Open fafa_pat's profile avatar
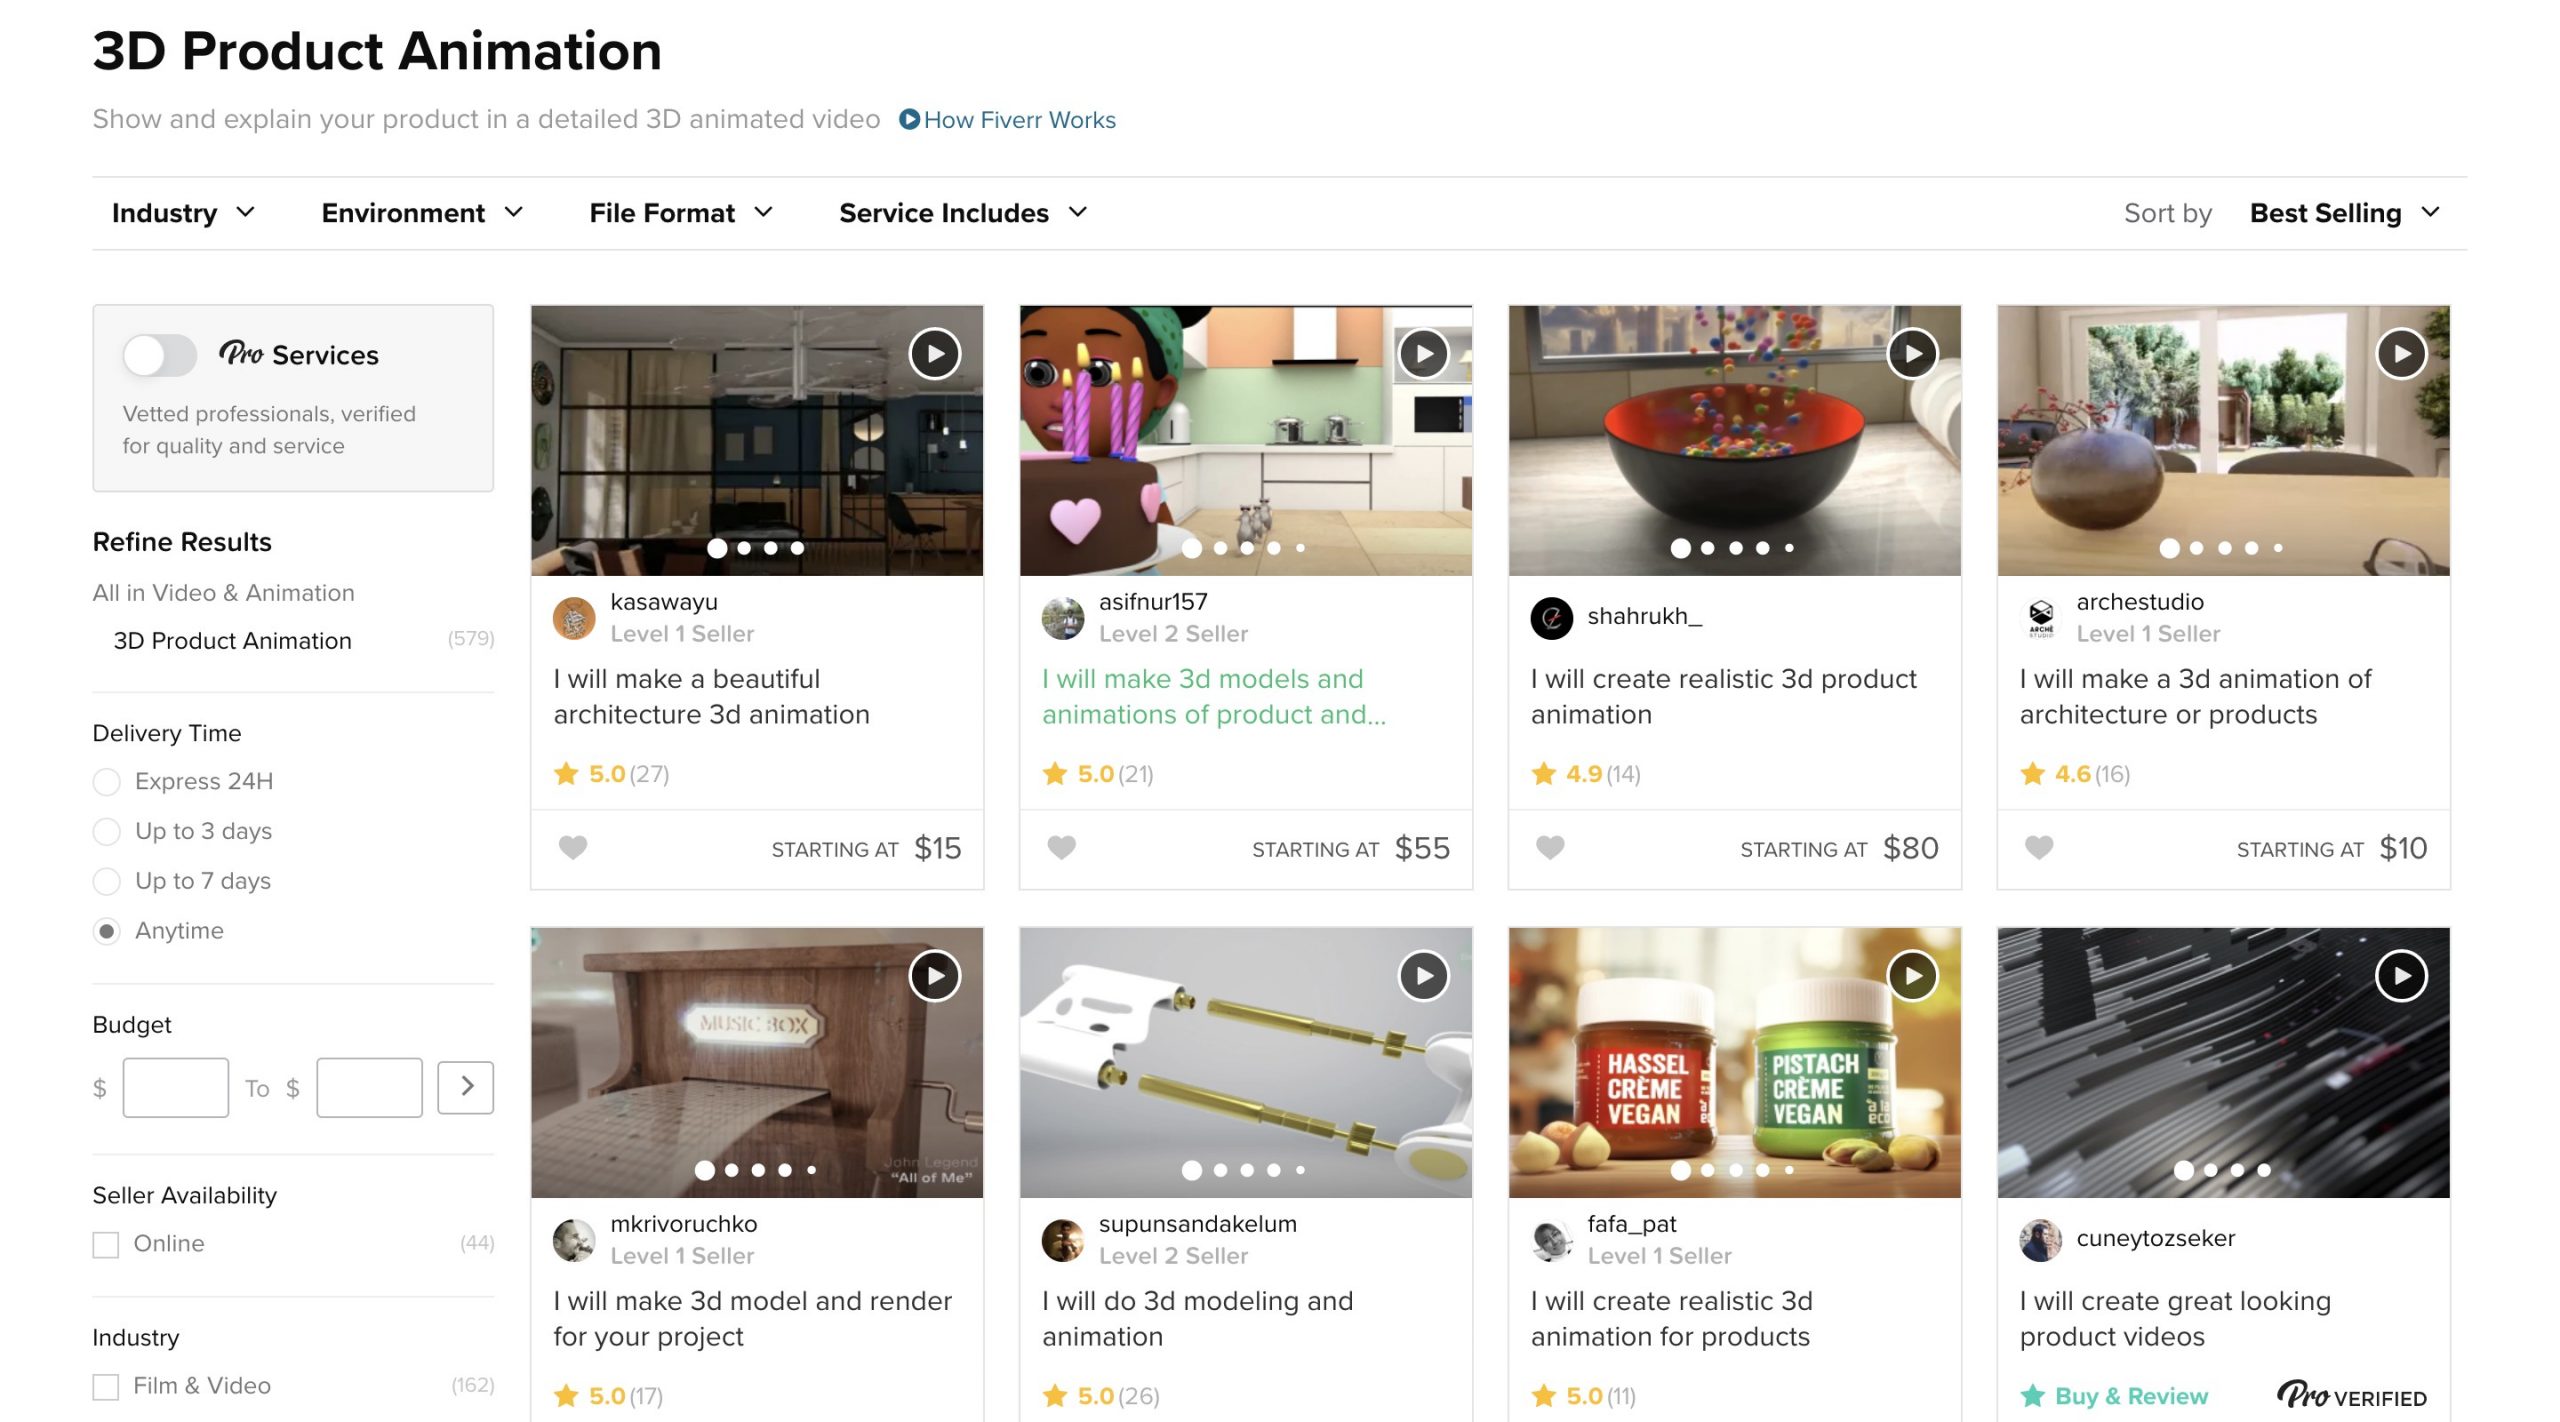This screenshot has height=1422, width=2560. coord(1552,1240)
